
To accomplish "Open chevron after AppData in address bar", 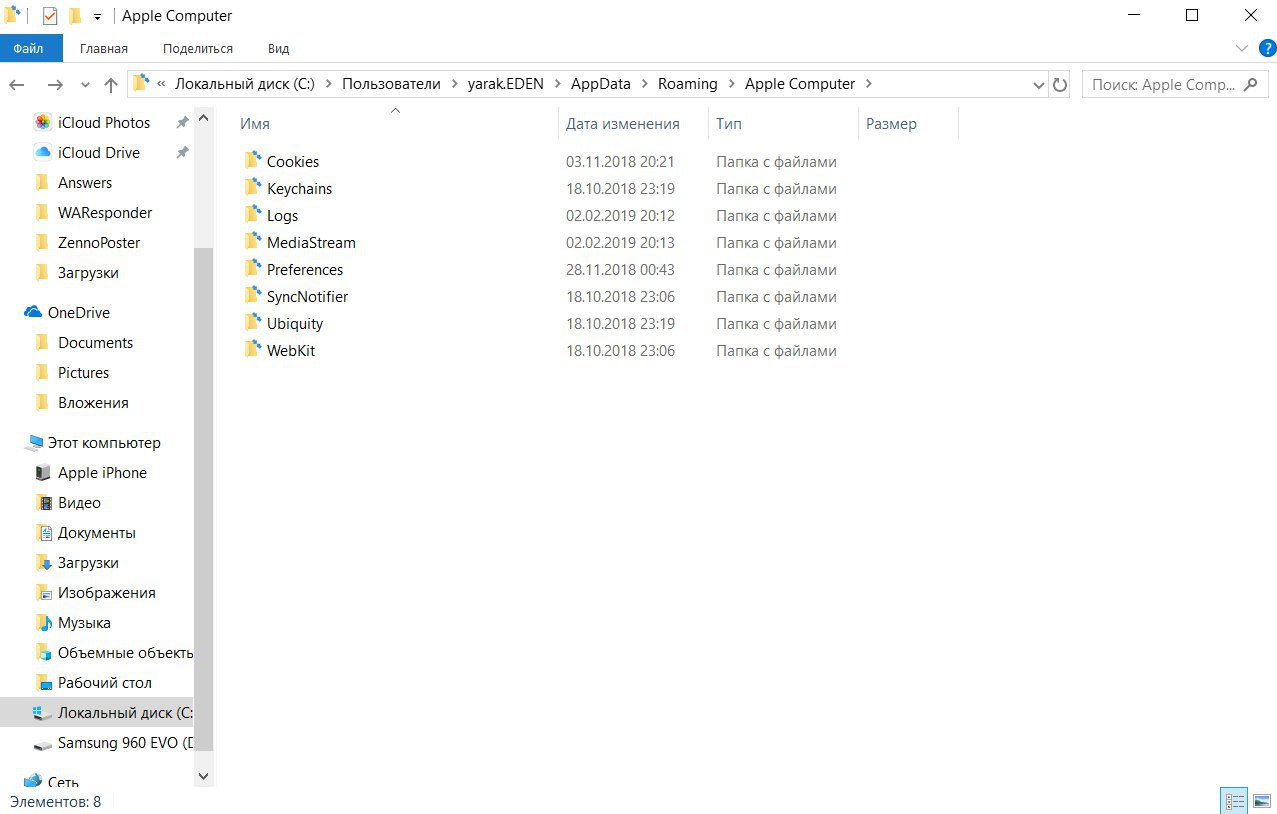I will [x=644, y=84].
